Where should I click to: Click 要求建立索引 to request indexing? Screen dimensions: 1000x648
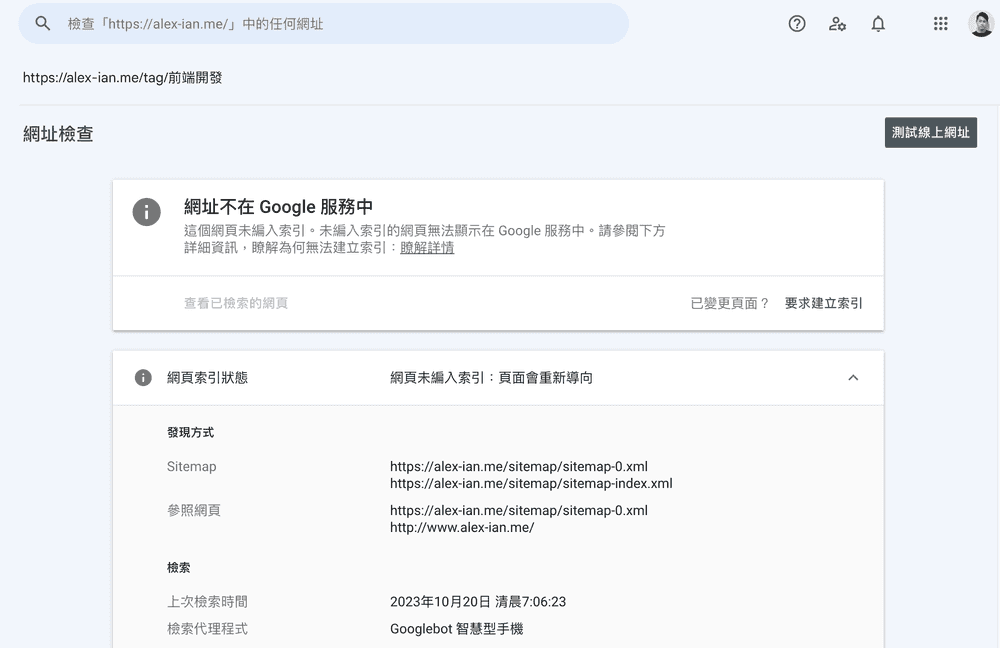click(823, 303)
